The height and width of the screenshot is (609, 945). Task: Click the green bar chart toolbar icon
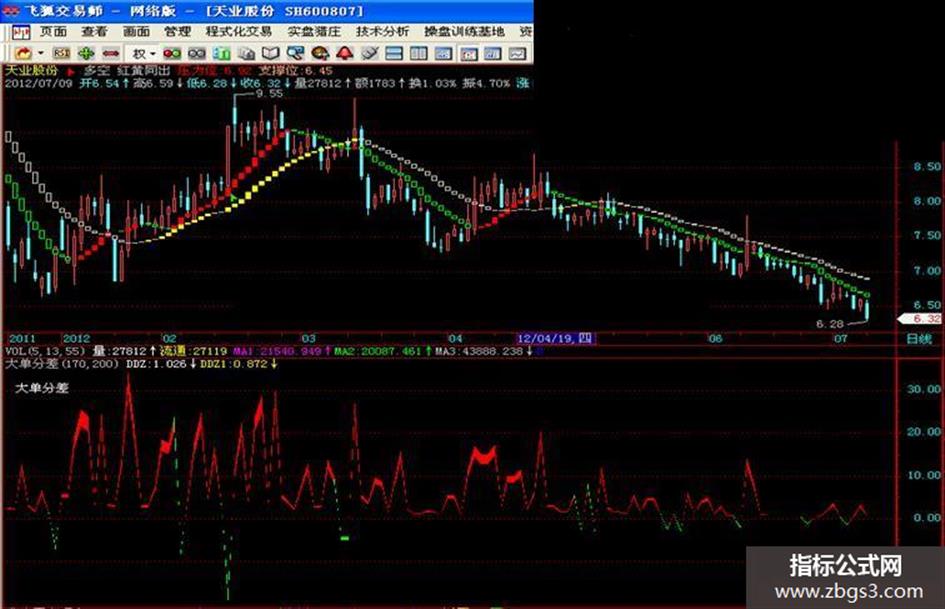[x=222, y=54]
